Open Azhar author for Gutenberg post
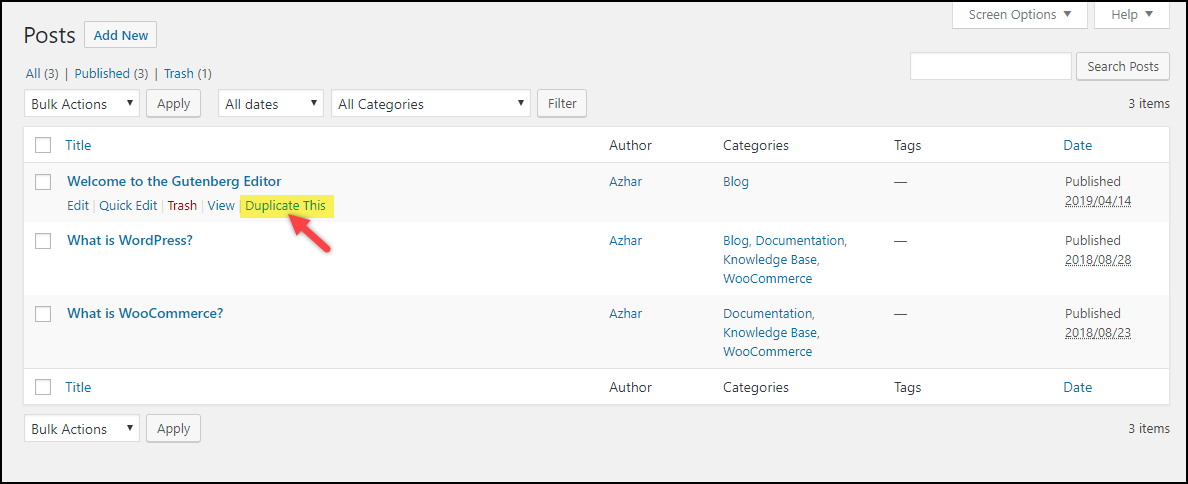Screen dimensions: 1188x484 [x=625, y=181]
